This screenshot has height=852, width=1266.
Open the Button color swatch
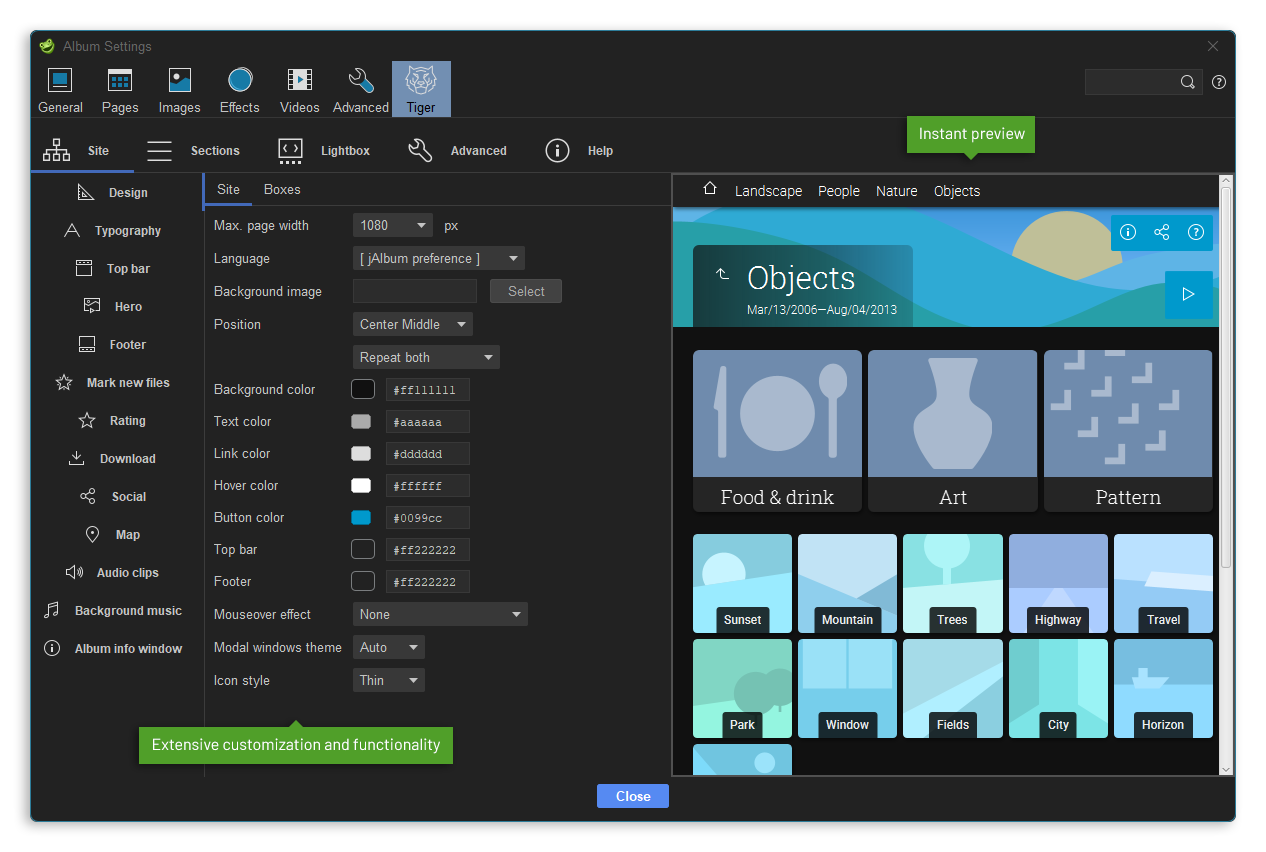pyautogui.click(x=361, y=517)
